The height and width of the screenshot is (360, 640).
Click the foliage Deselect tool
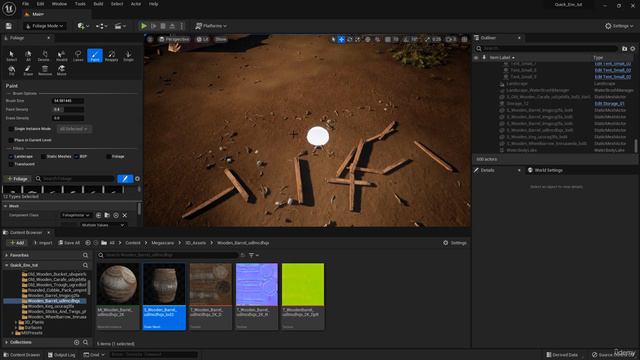[x=44, y=56]
